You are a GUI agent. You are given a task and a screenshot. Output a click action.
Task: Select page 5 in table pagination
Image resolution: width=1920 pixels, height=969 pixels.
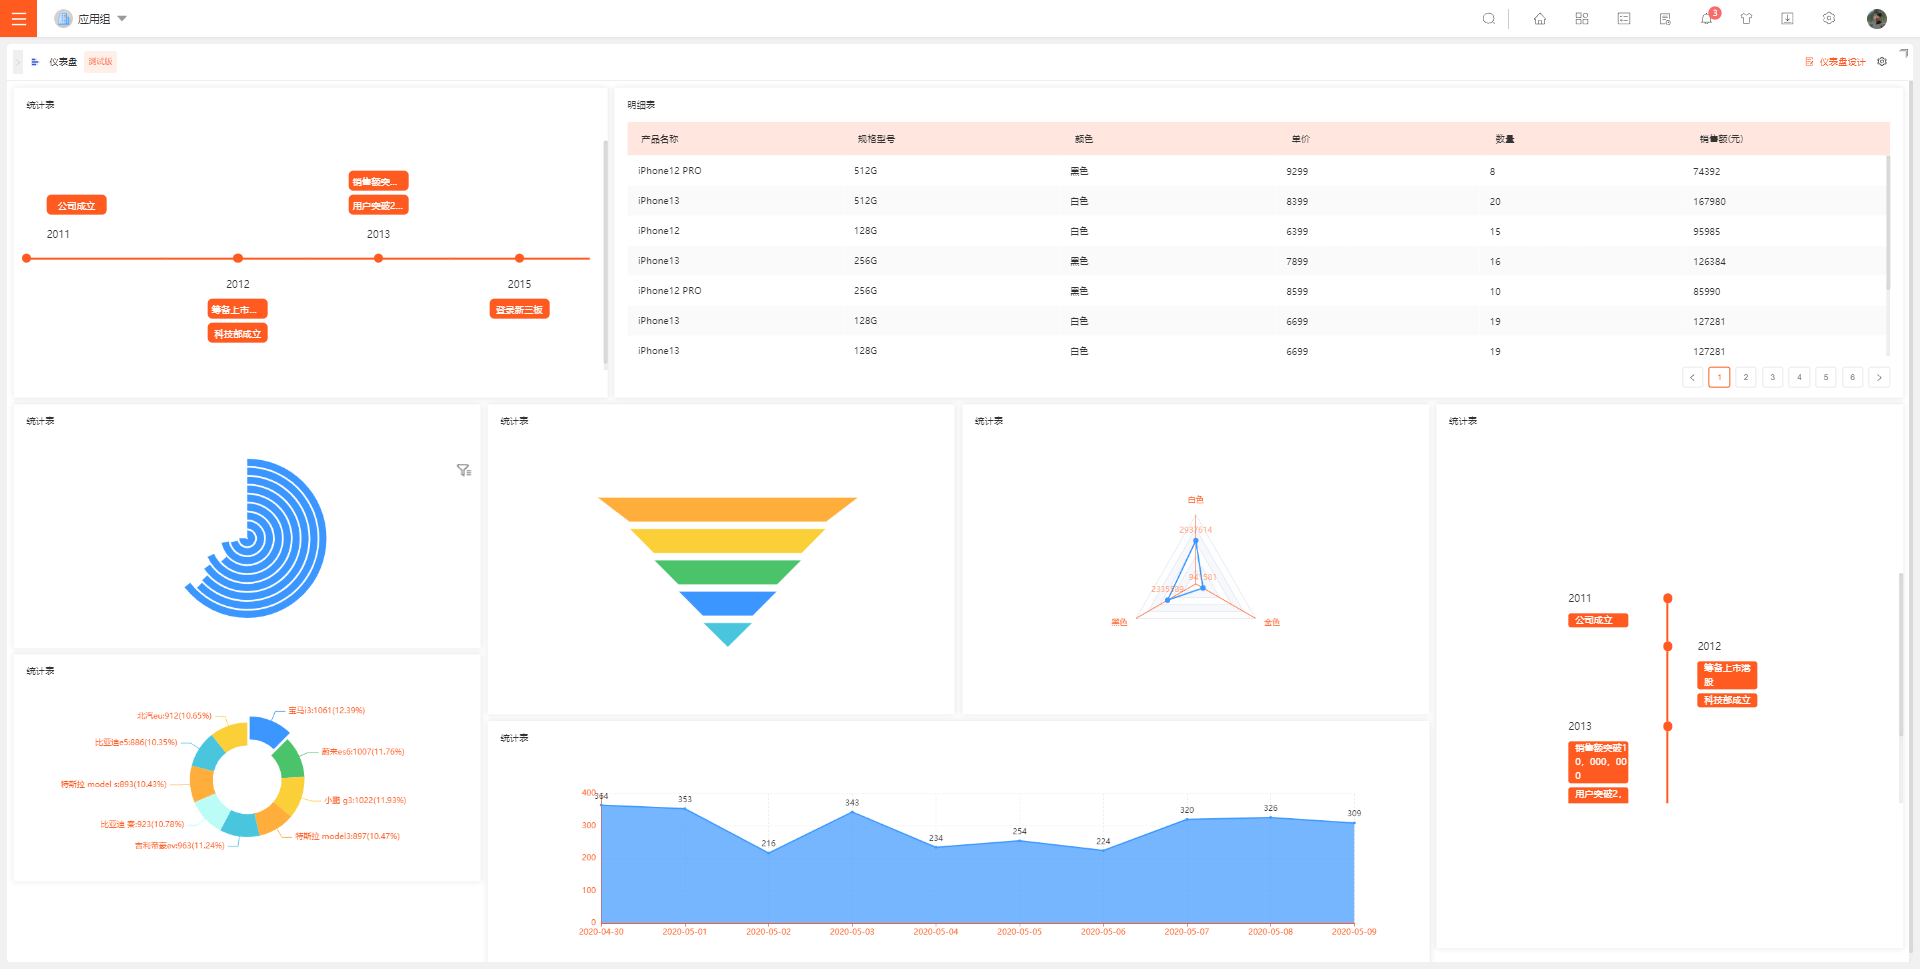point(1826,377)
